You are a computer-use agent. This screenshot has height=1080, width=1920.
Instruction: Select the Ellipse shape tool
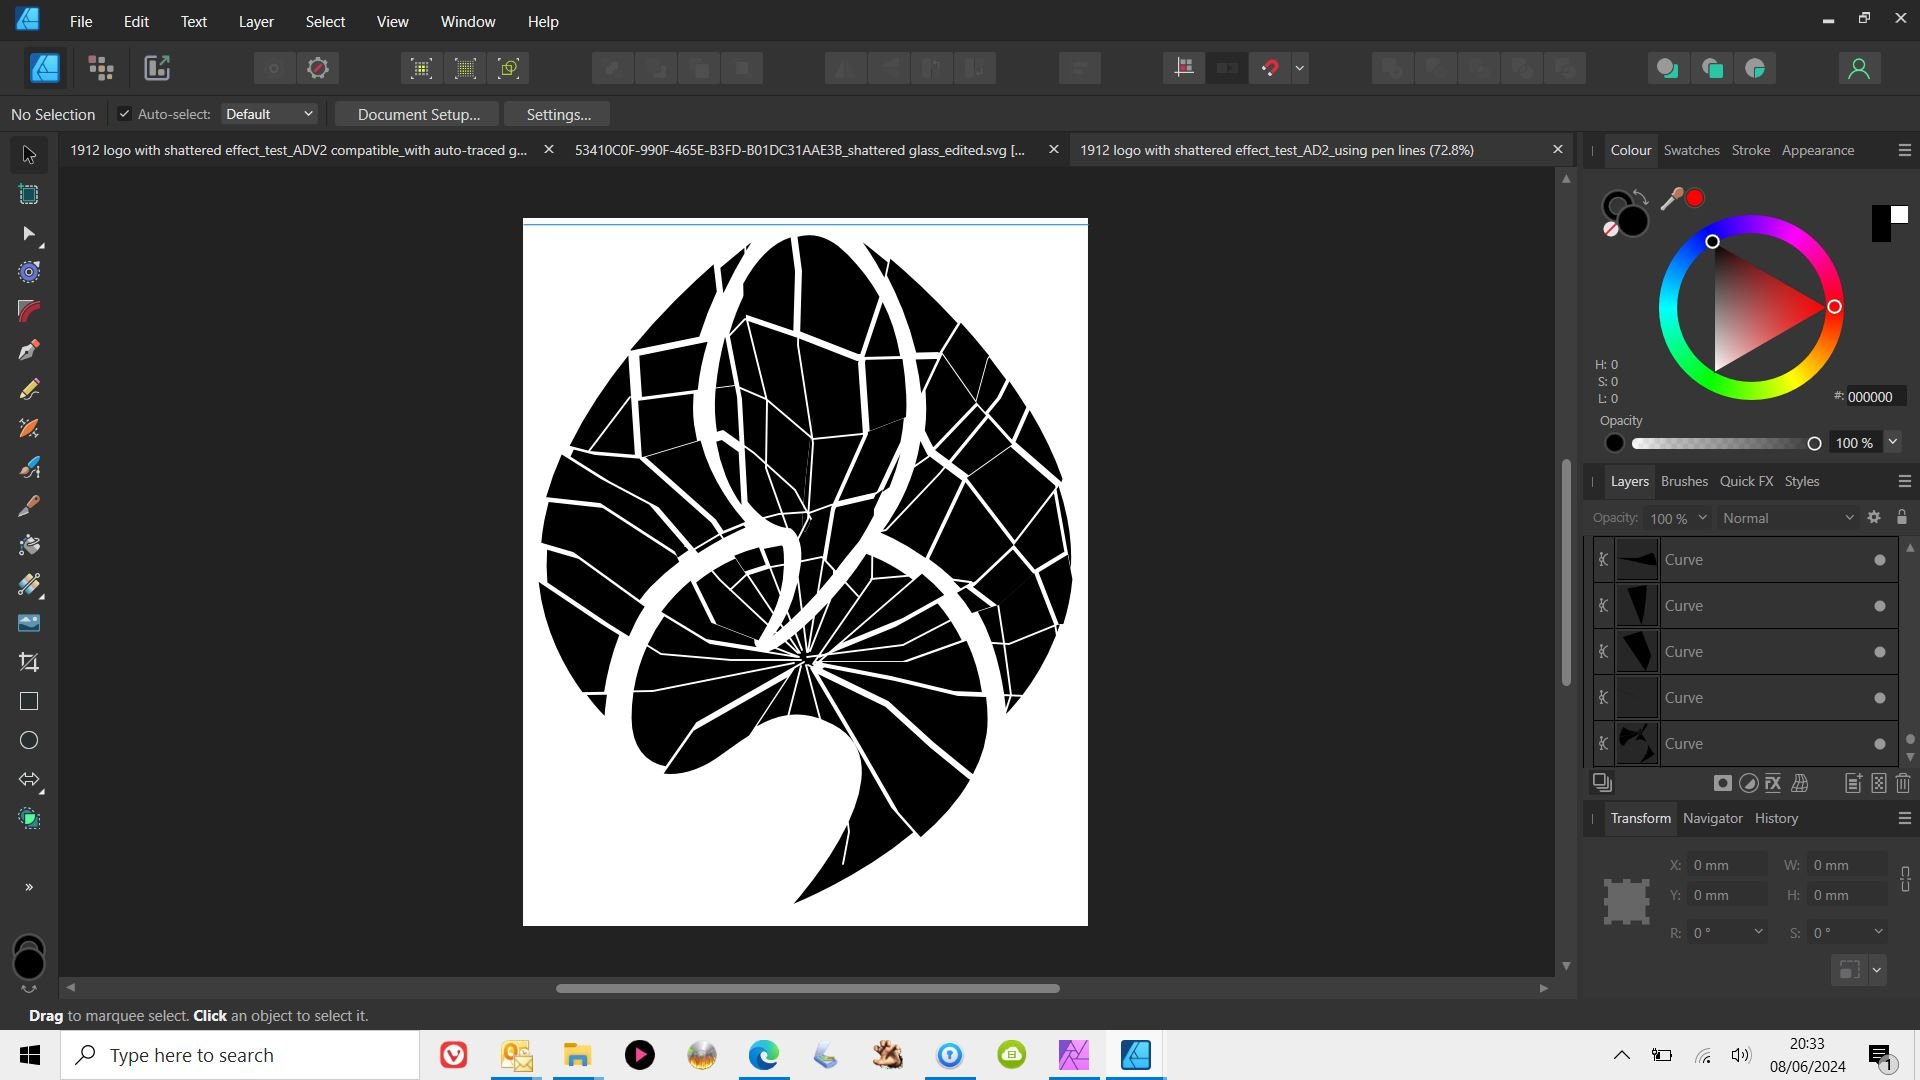pos(28,740)
